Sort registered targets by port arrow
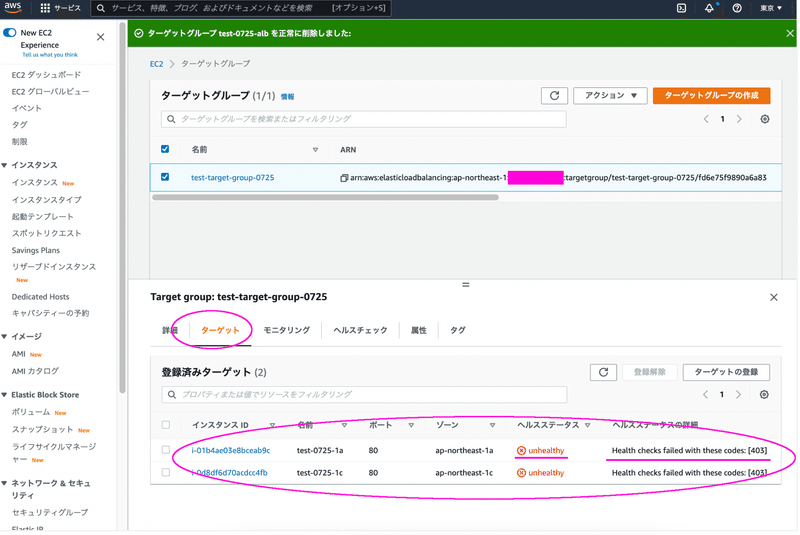Image resolution: width=800 pixels, height=535 pixels. click(411, 425)
